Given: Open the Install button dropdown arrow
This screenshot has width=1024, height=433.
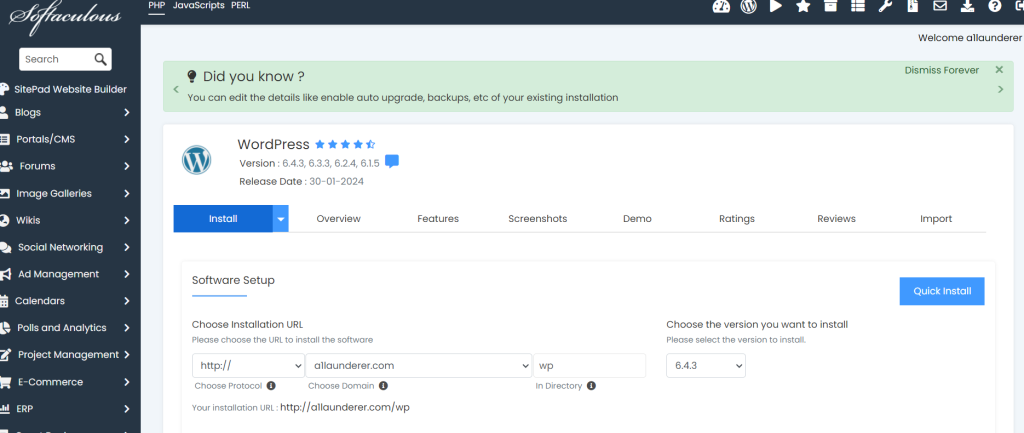Looking at the screenshot, I should [x=281, y=219].
